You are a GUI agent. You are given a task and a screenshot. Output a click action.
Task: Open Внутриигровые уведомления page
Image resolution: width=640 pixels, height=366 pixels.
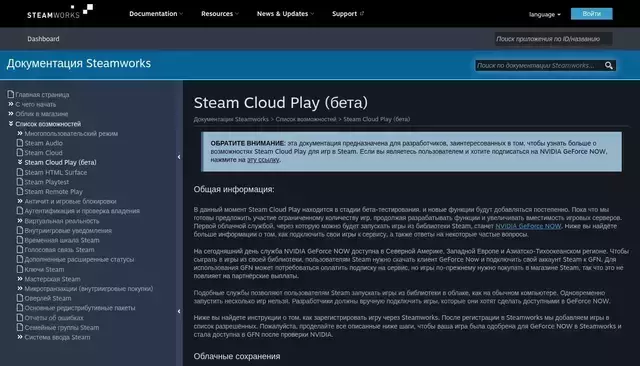pyautogui.click(x=68, y=231)
